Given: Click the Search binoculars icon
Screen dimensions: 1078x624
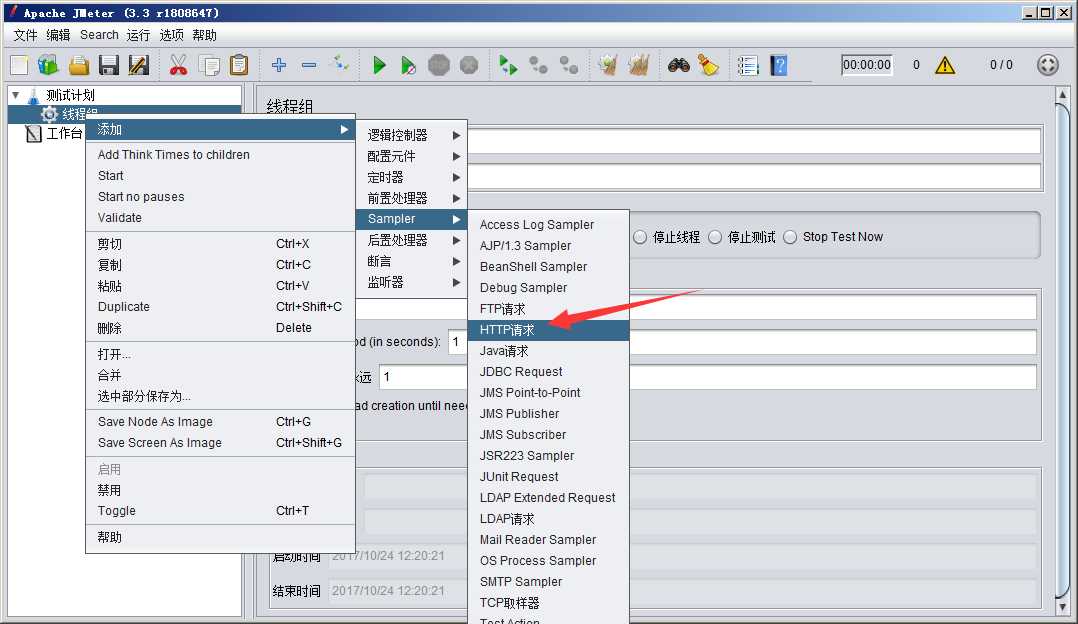Looking at the screenshot, I should [x=679, y=65].
